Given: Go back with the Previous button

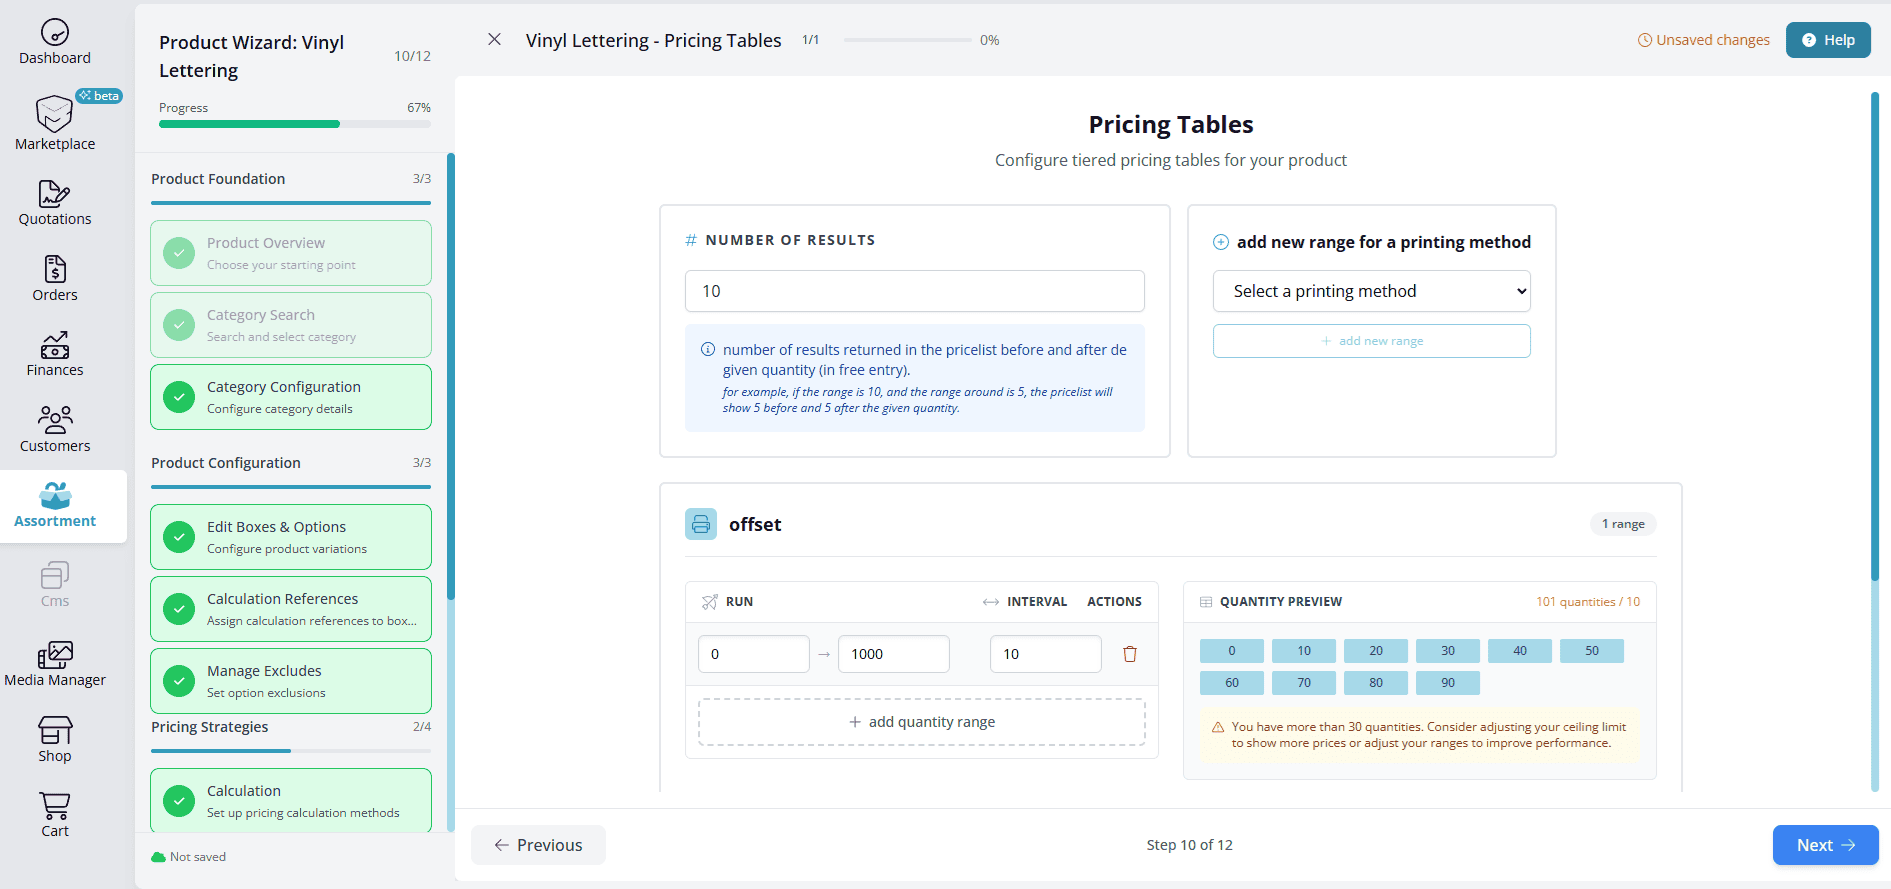Looking at the screenshot, I should click(538, 845).
